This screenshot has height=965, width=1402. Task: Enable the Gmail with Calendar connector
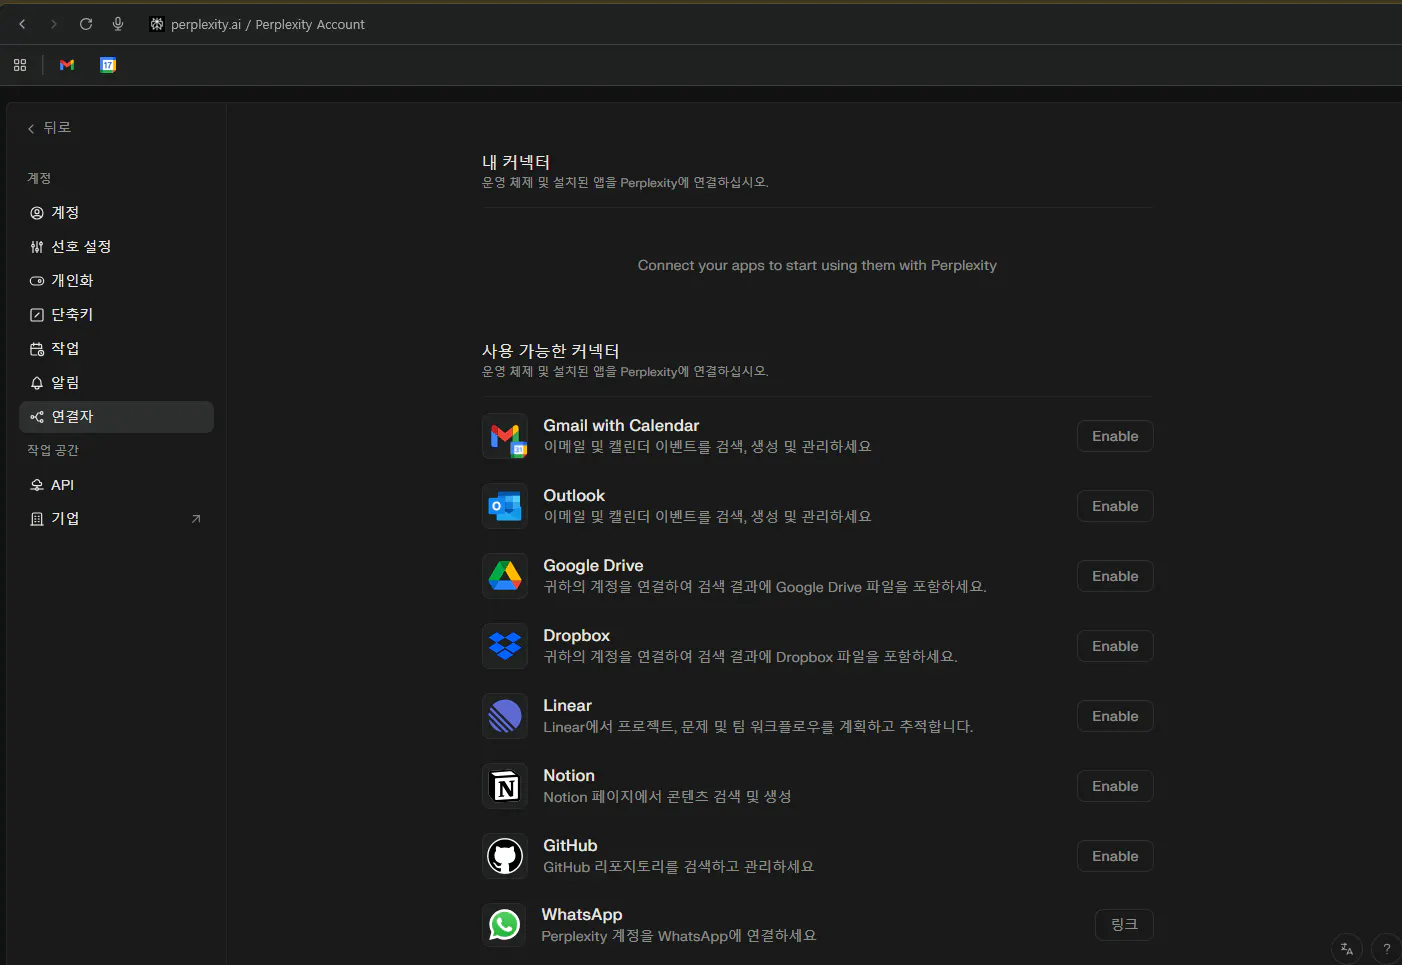[1115, 436]
